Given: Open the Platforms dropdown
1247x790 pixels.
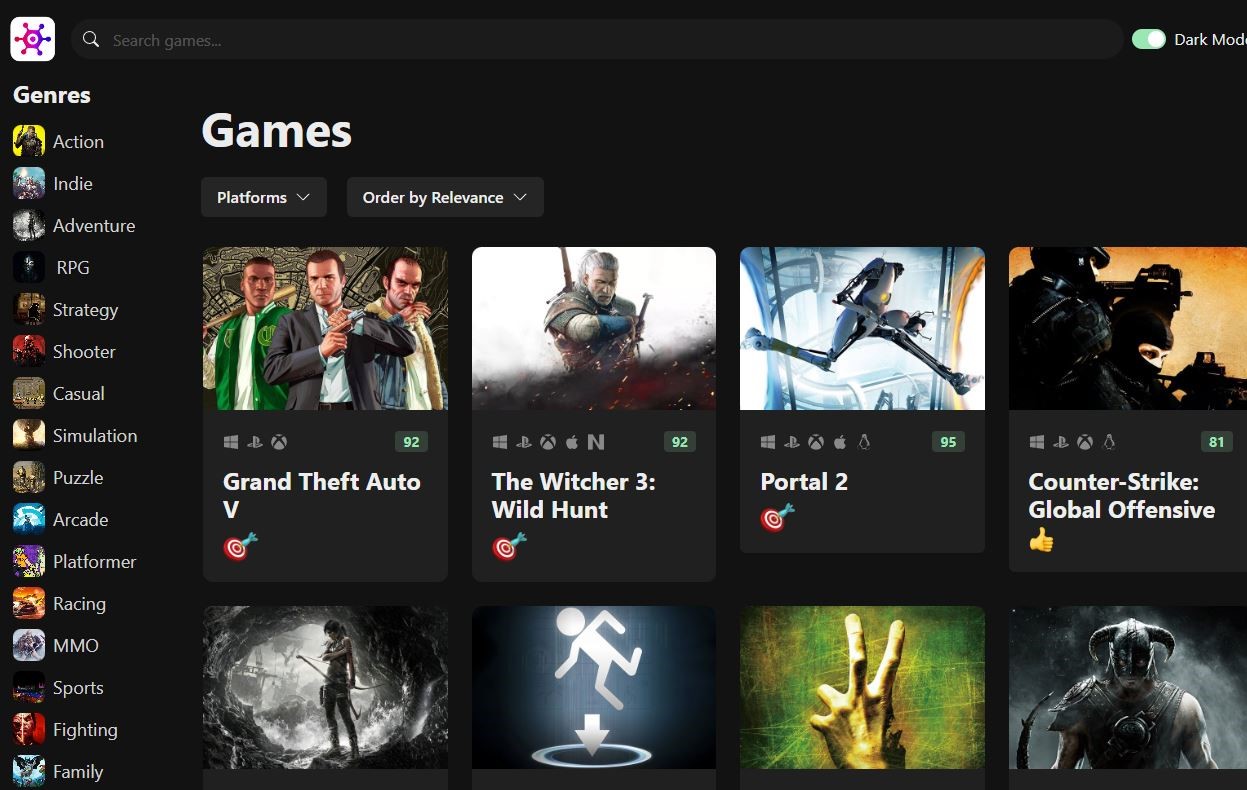Looking at the screenshot, I should [x=264, y=197].
